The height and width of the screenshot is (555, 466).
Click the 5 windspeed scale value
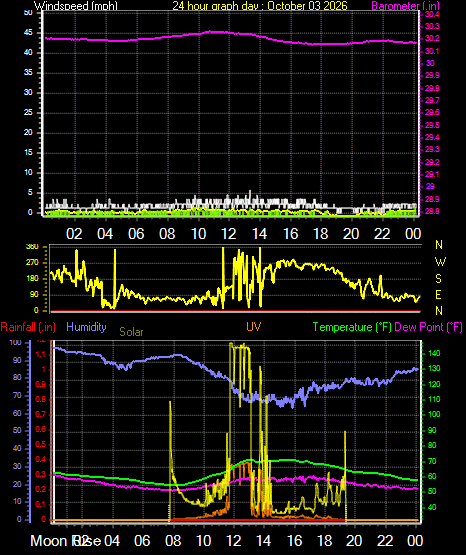click(30, 193)
